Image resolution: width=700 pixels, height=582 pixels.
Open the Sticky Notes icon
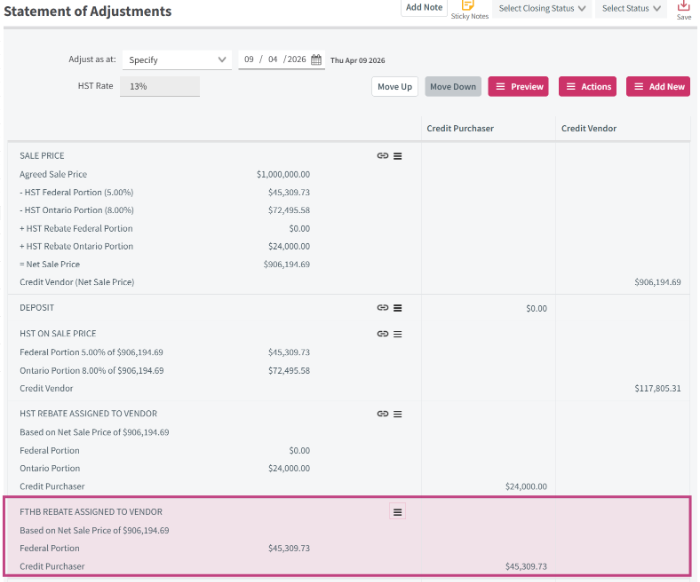467,5
